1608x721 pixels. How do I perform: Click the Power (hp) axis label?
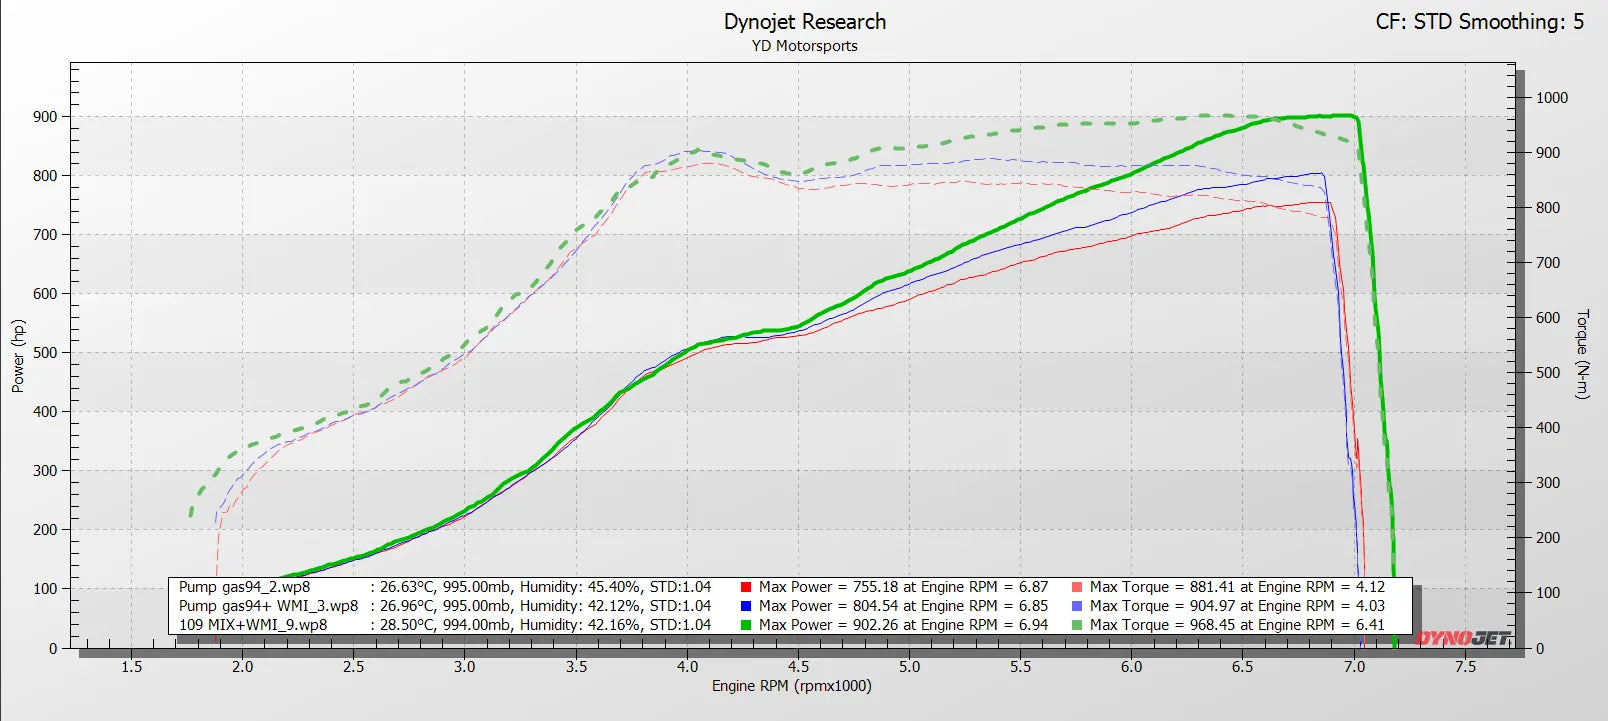tap(18, 356)
